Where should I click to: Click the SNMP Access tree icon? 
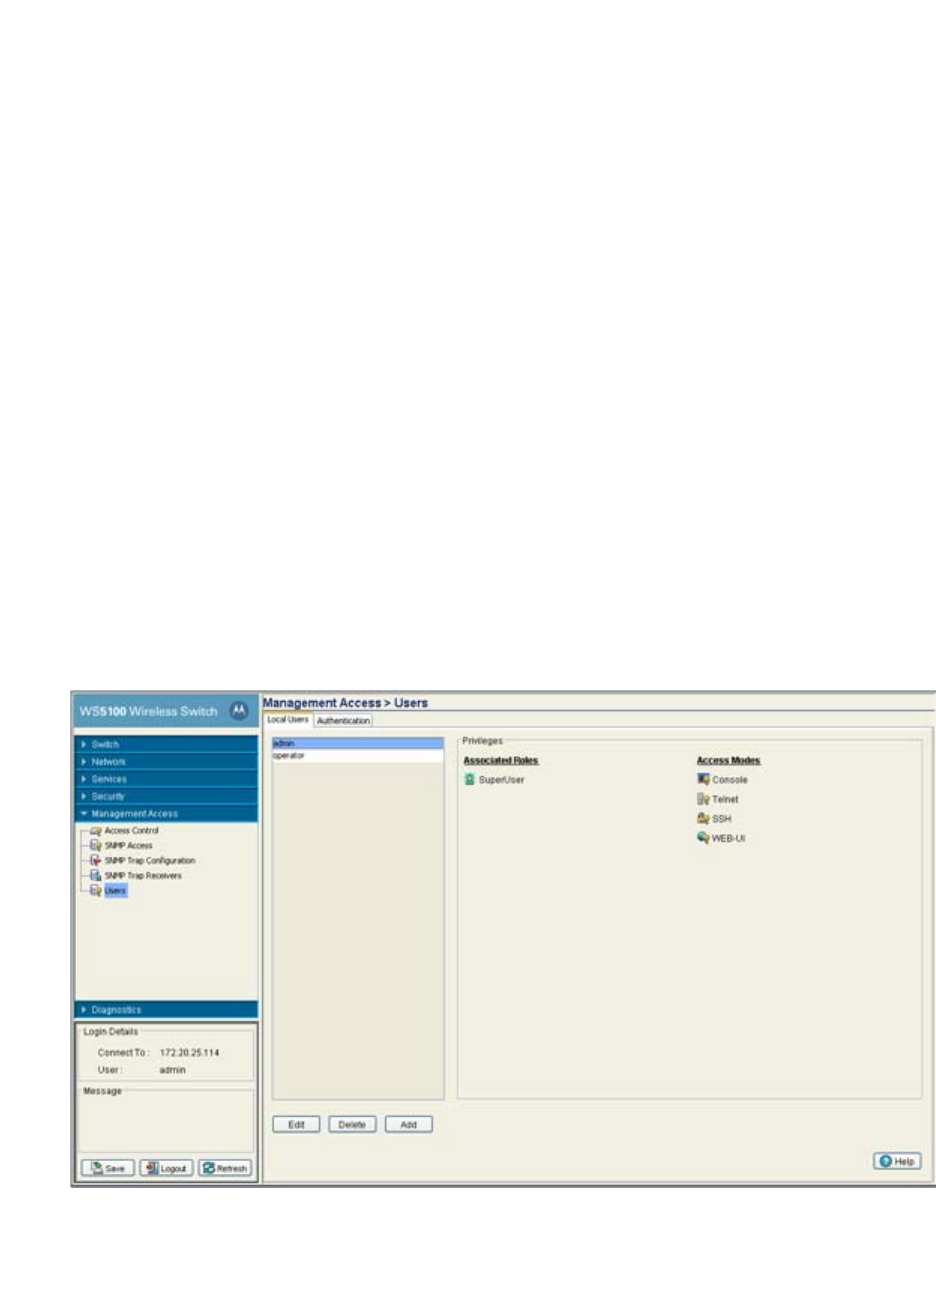pos(96,845)
